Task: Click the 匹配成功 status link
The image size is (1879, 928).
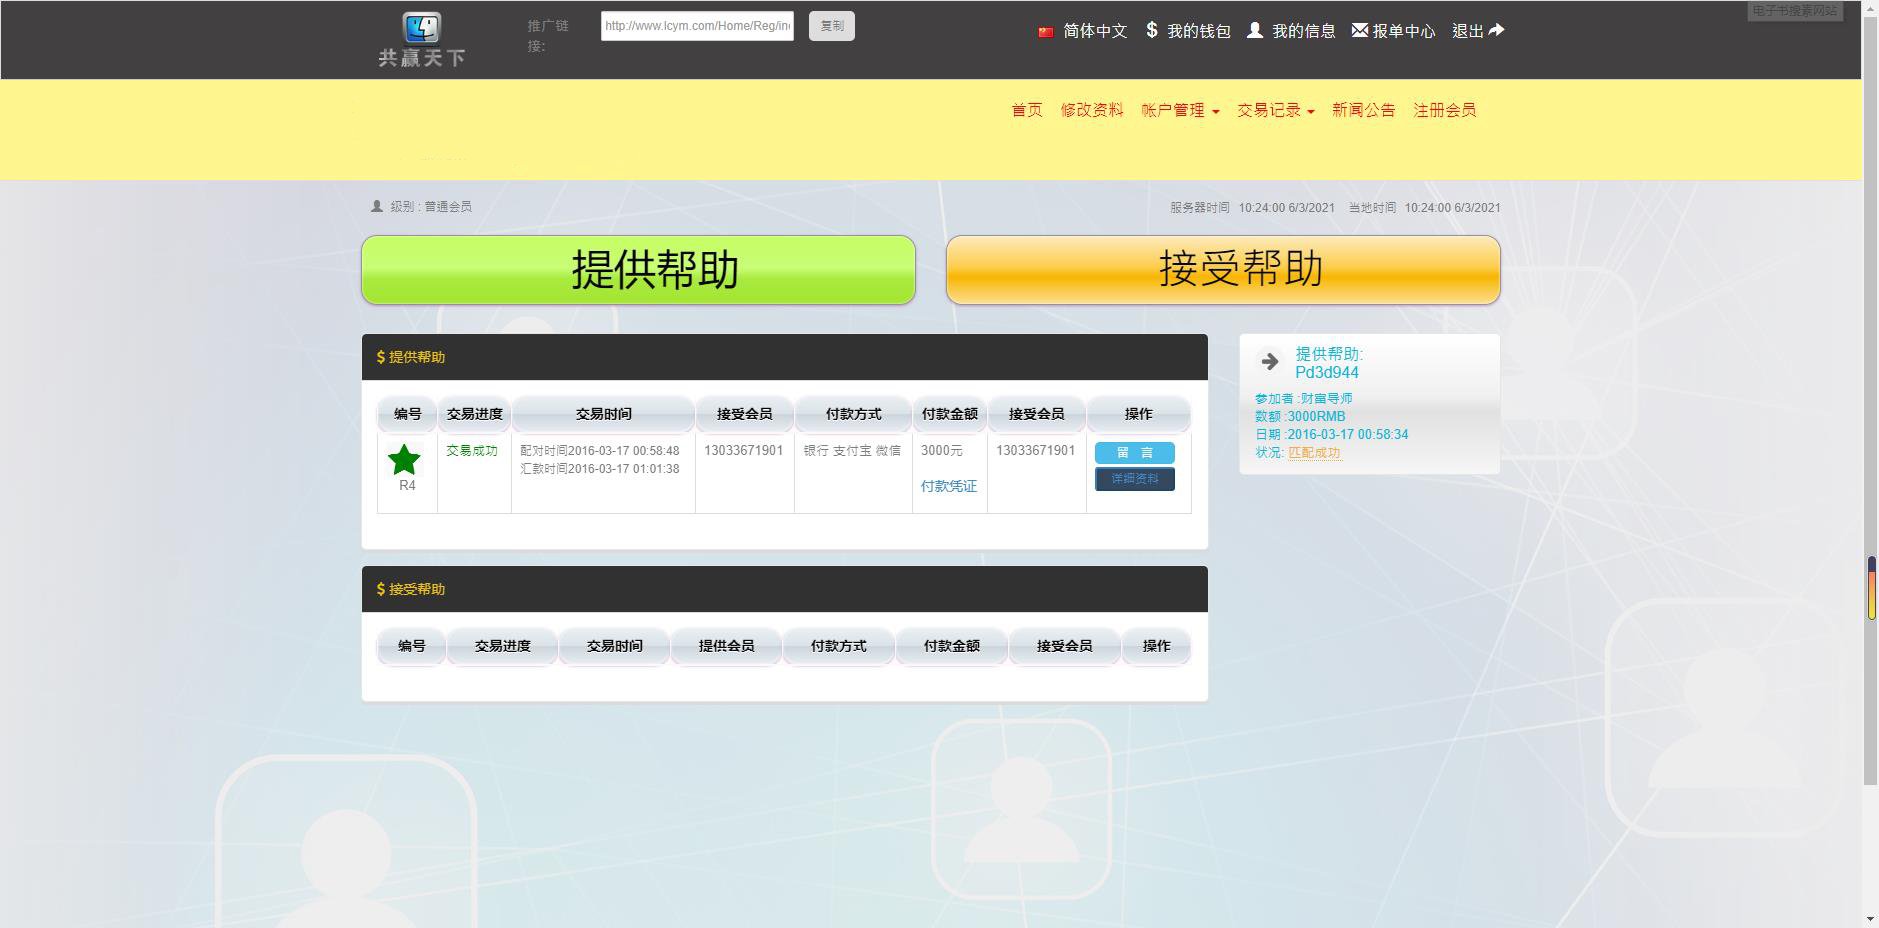Action: (1315, 452)
